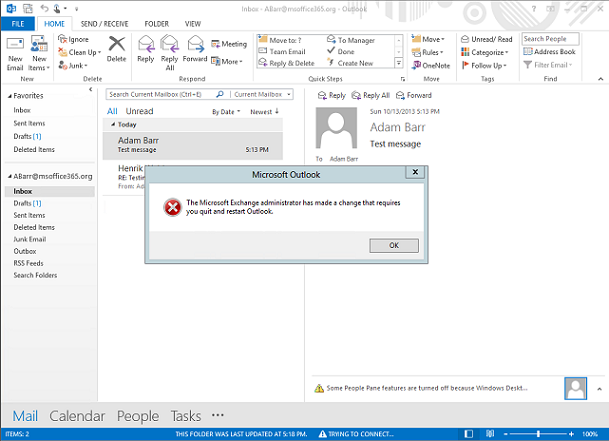Image resolution: width=609 pixels, height=441 pixels.
Task: Click the Undo icon in the title bar
Action: pos(44,8)
